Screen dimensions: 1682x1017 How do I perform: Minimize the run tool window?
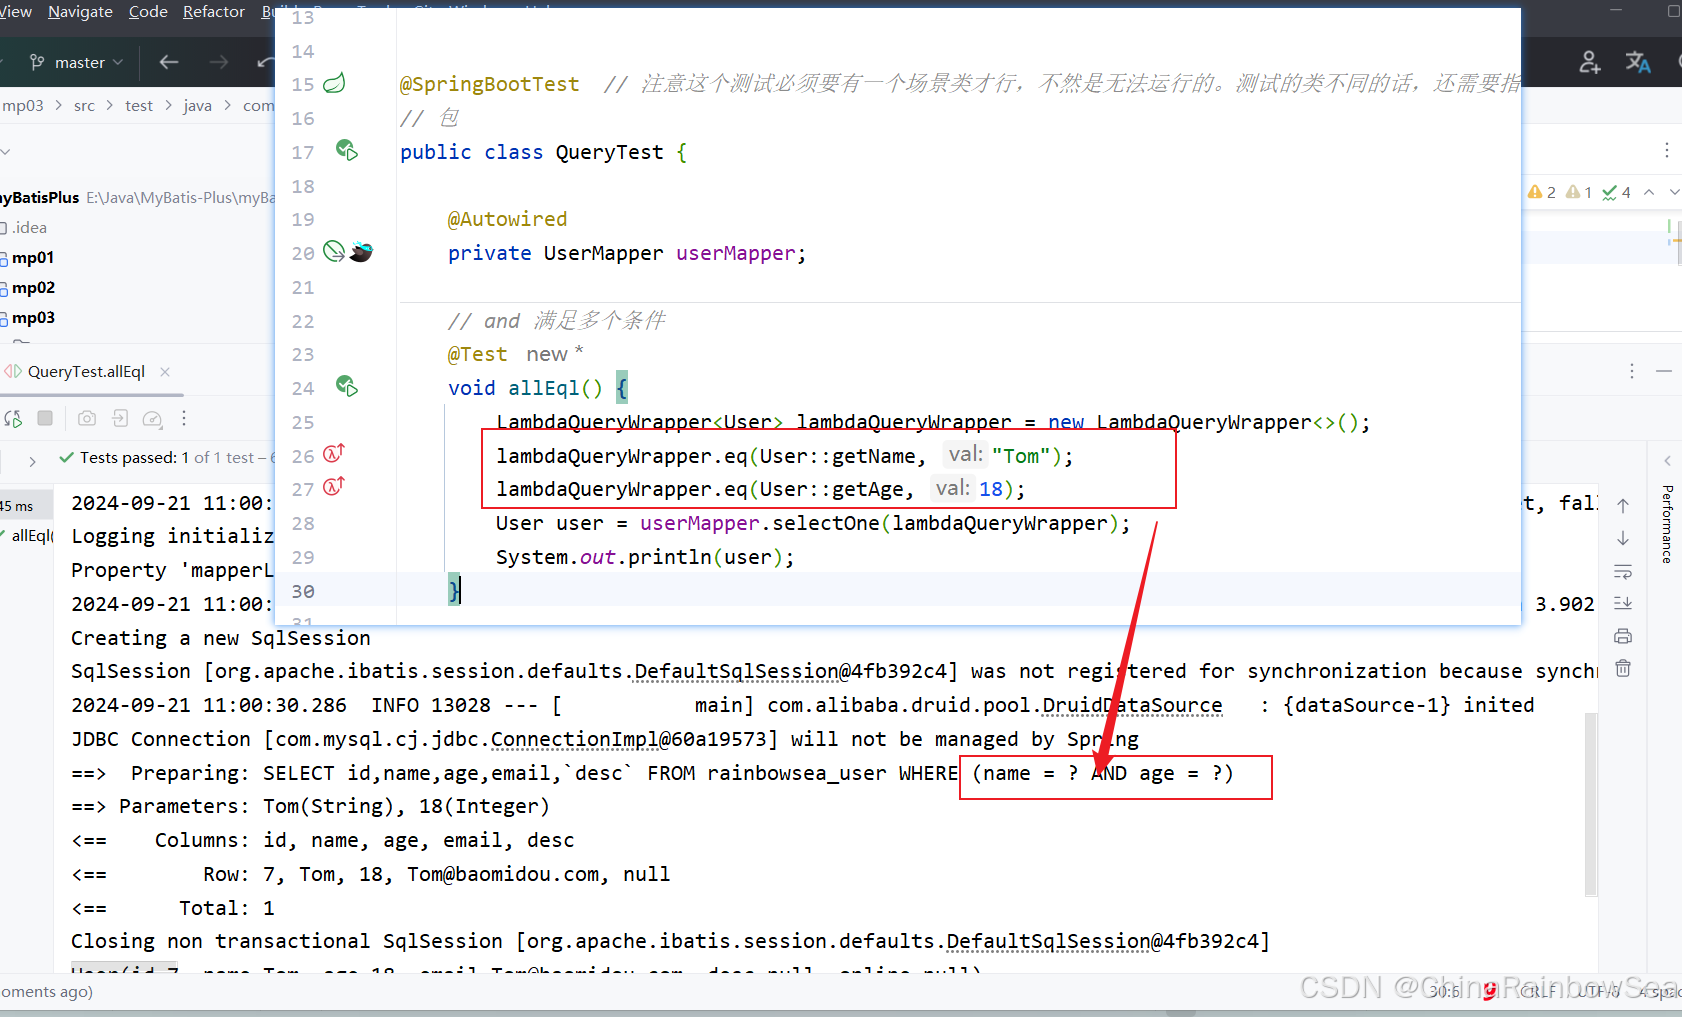pyautogui.click(x=1664, y=371)
